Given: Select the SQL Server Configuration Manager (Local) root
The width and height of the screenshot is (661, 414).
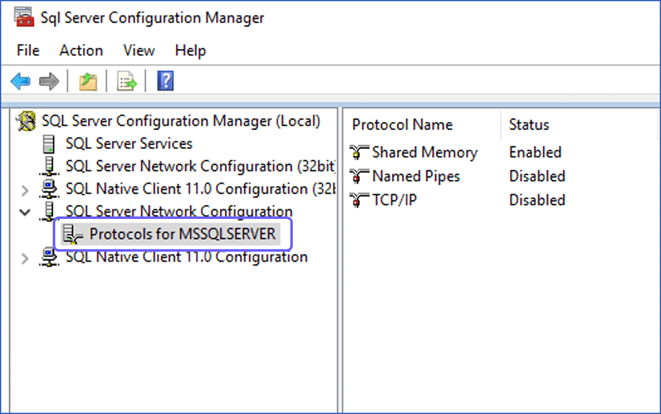Looking at the screenshot, I should (180, 121).
